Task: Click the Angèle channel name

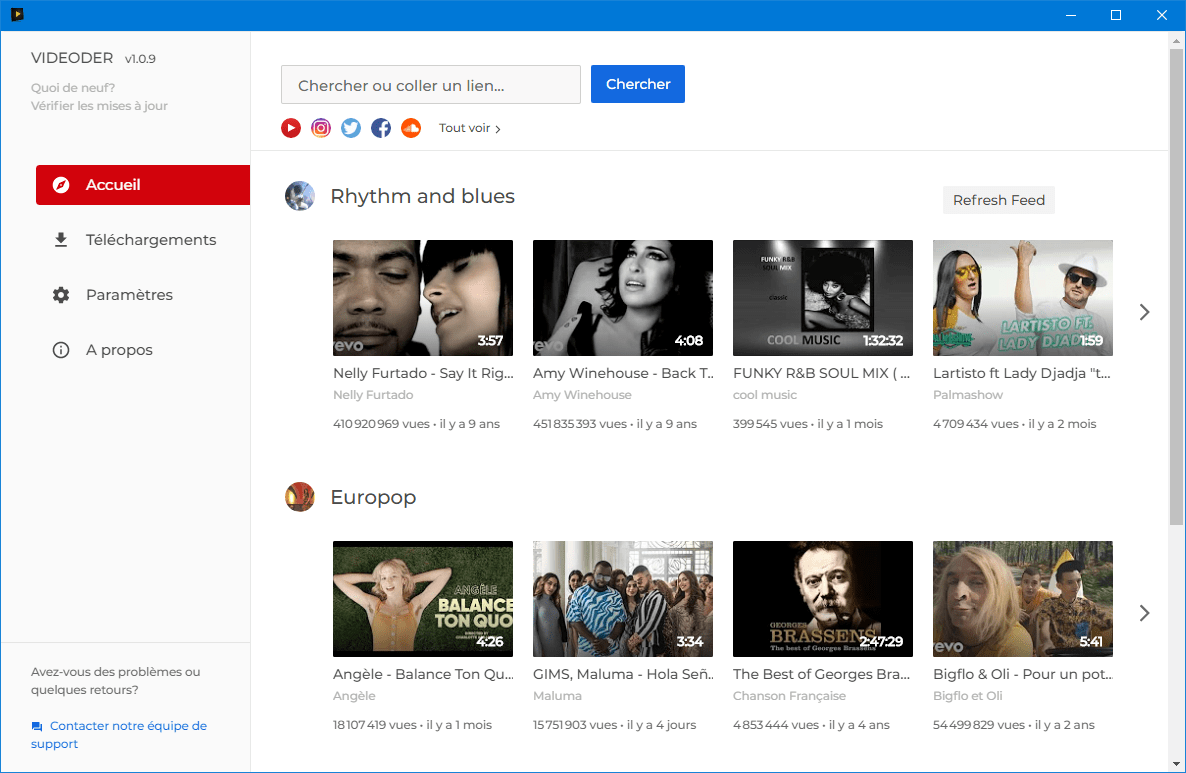Action: click(x=354, y=696)
